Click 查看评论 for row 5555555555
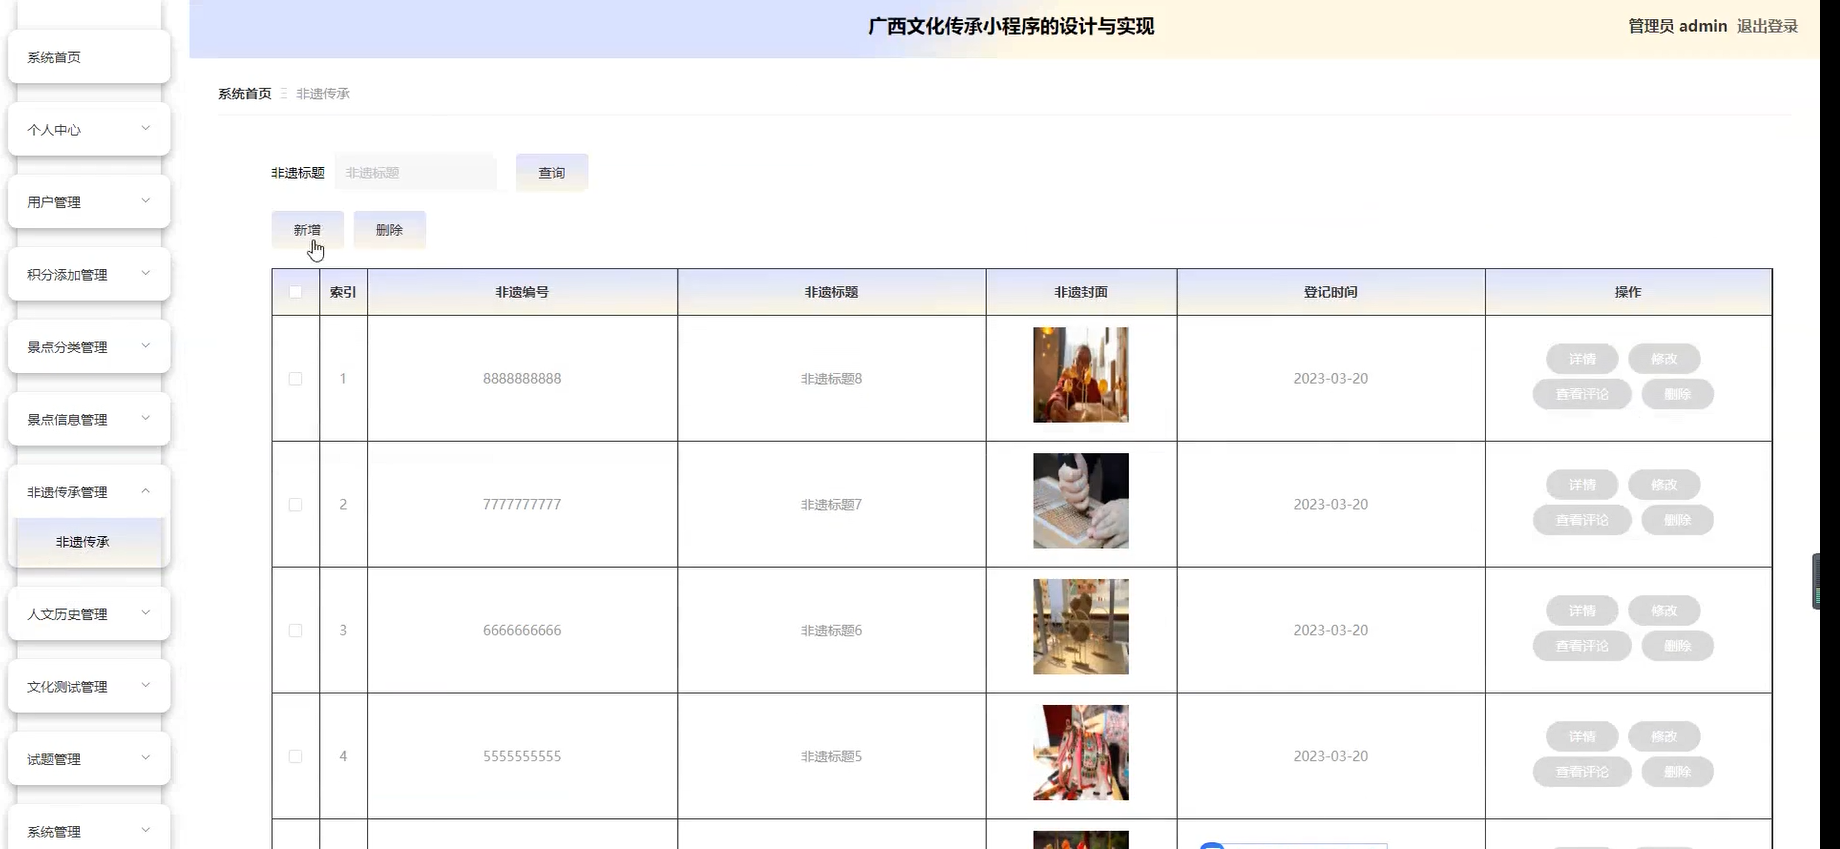Image resolution: width=1840 pixels, height=849 pixels. coord(1582,772)
